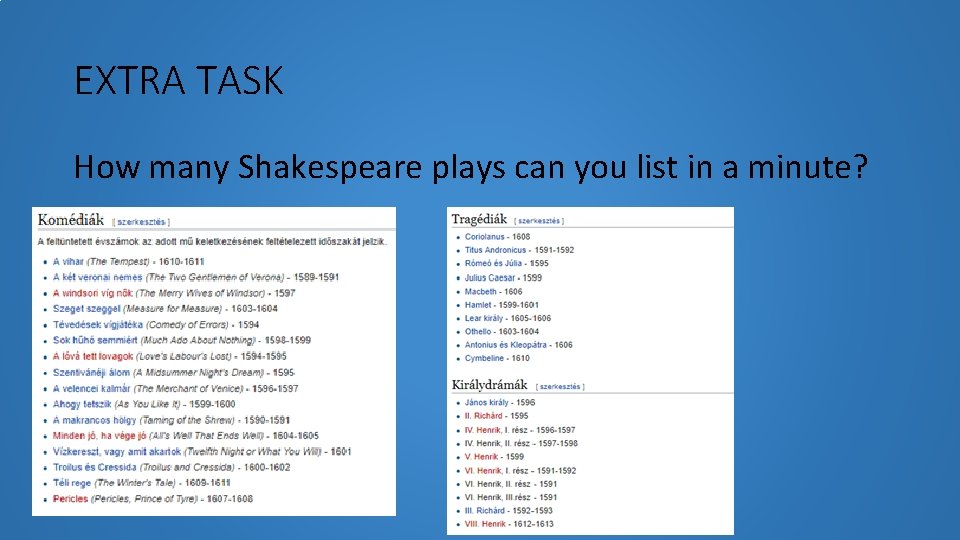The image size is (960, 540).
Task: Select the 'Ahogy tetszik' link
Action: point(82,404)
